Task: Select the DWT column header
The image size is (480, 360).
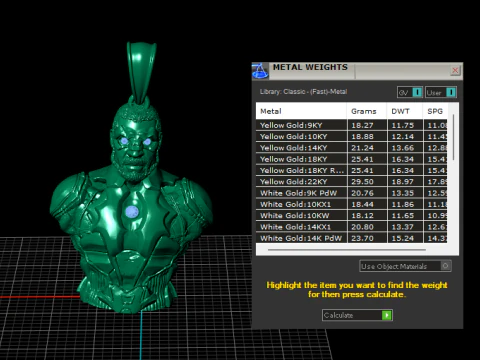Action: pyautogui.click(x=405, y=111)
